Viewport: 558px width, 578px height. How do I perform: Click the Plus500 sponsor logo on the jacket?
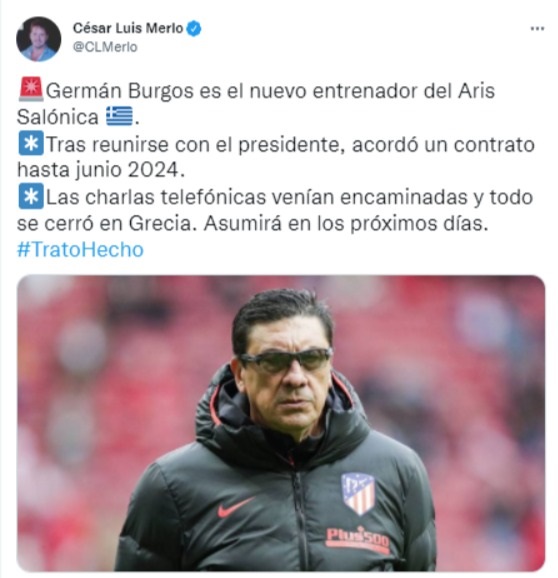coord(358,539)
